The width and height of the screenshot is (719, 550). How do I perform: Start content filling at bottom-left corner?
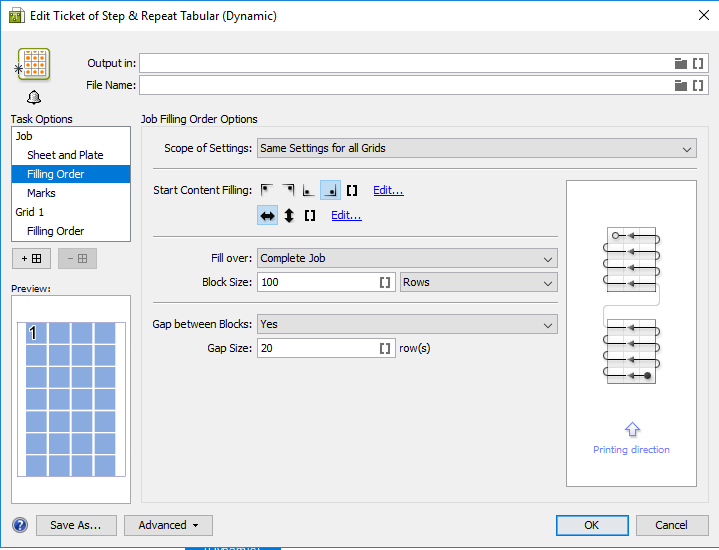coord(309,190)
